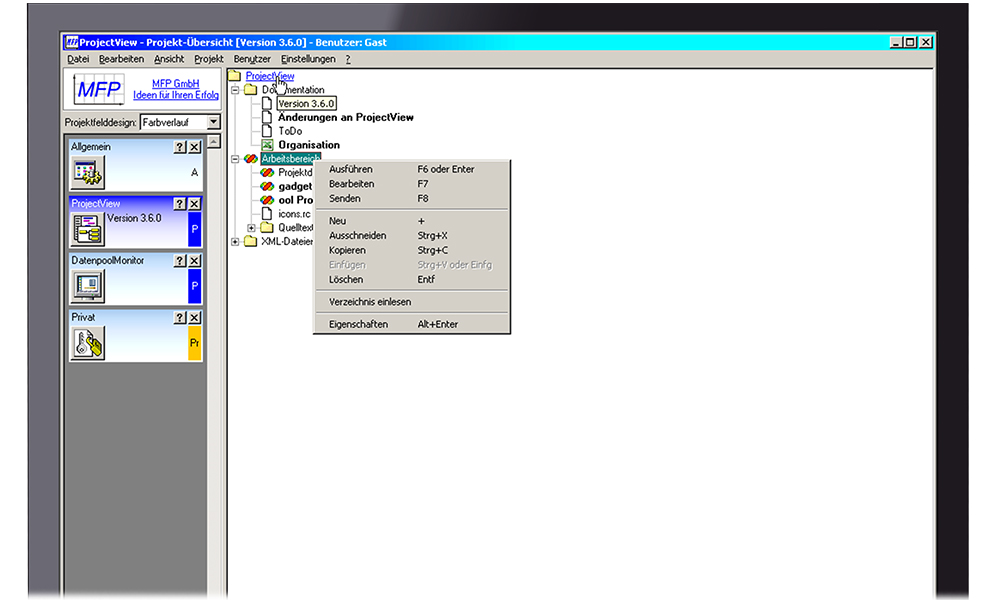
Task: Open the Benutzer menu
Action: (x=252, y=59)
